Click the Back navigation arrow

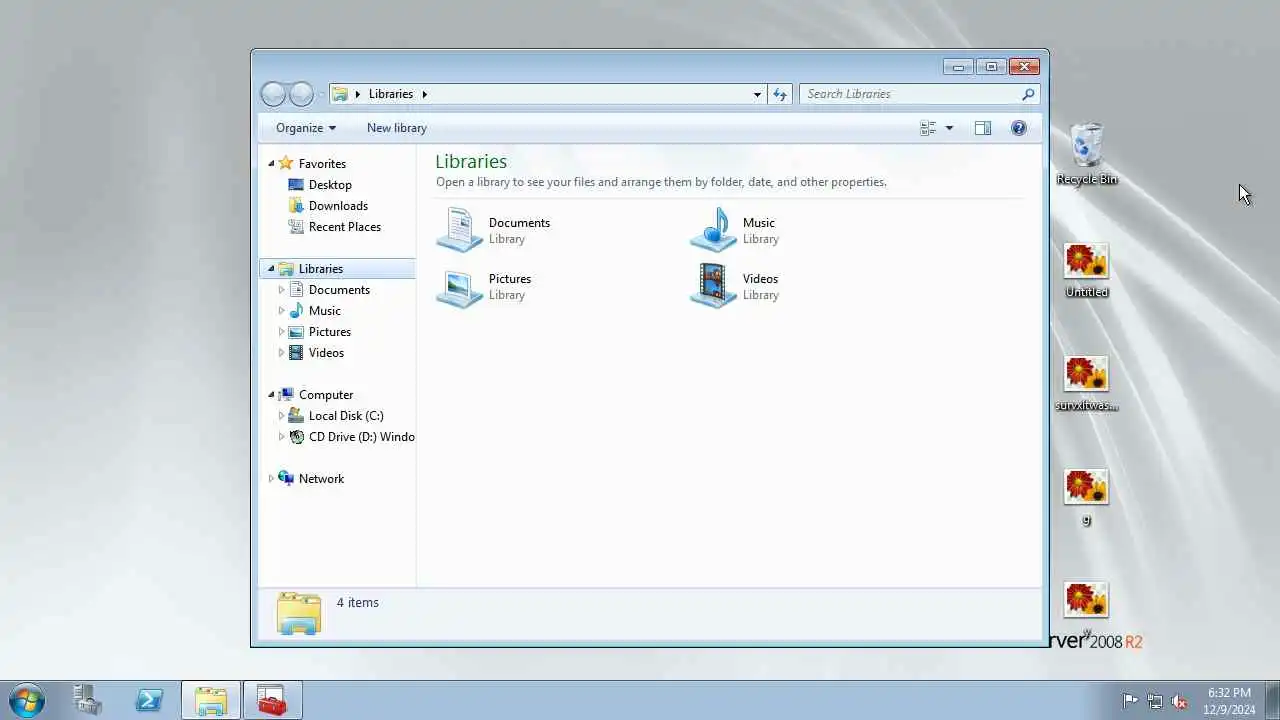point(273,94)
